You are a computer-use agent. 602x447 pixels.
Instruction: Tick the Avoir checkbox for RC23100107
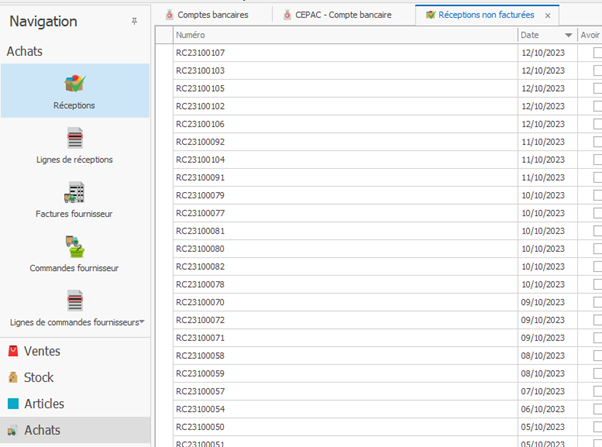pos(597,53)
